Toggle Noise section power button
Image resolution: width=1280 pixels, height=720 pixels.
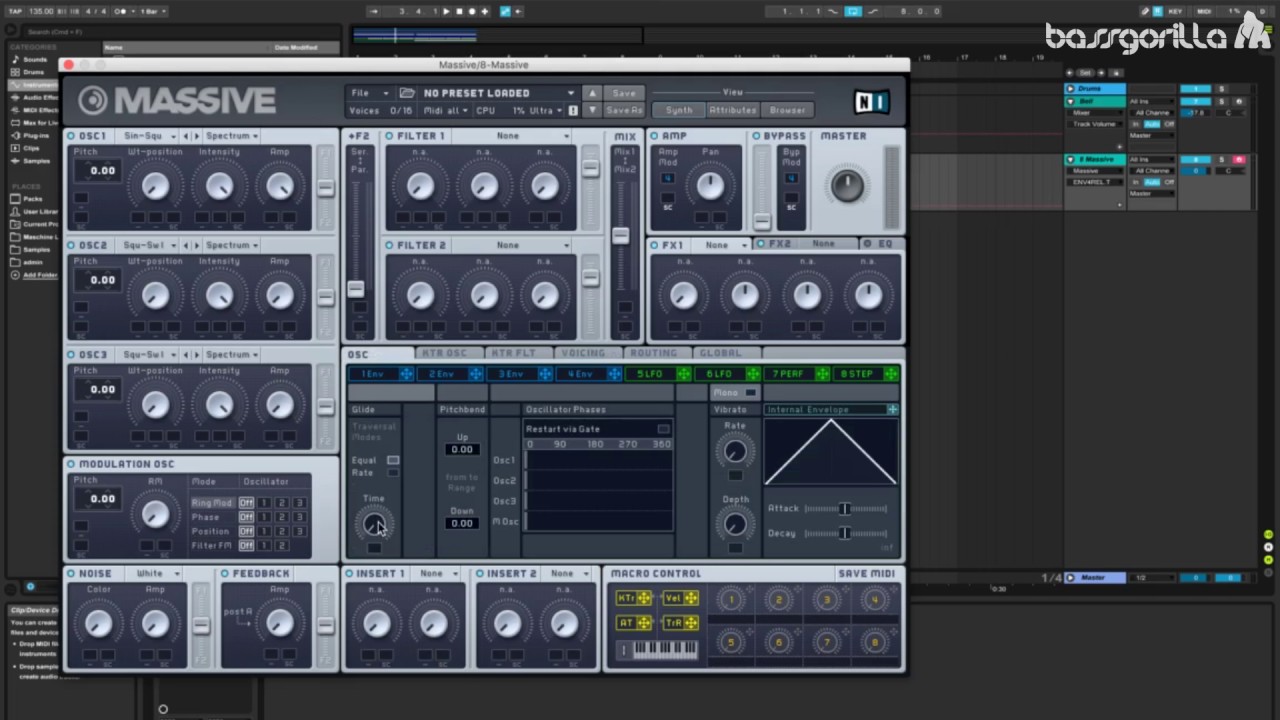click(71, 574)
